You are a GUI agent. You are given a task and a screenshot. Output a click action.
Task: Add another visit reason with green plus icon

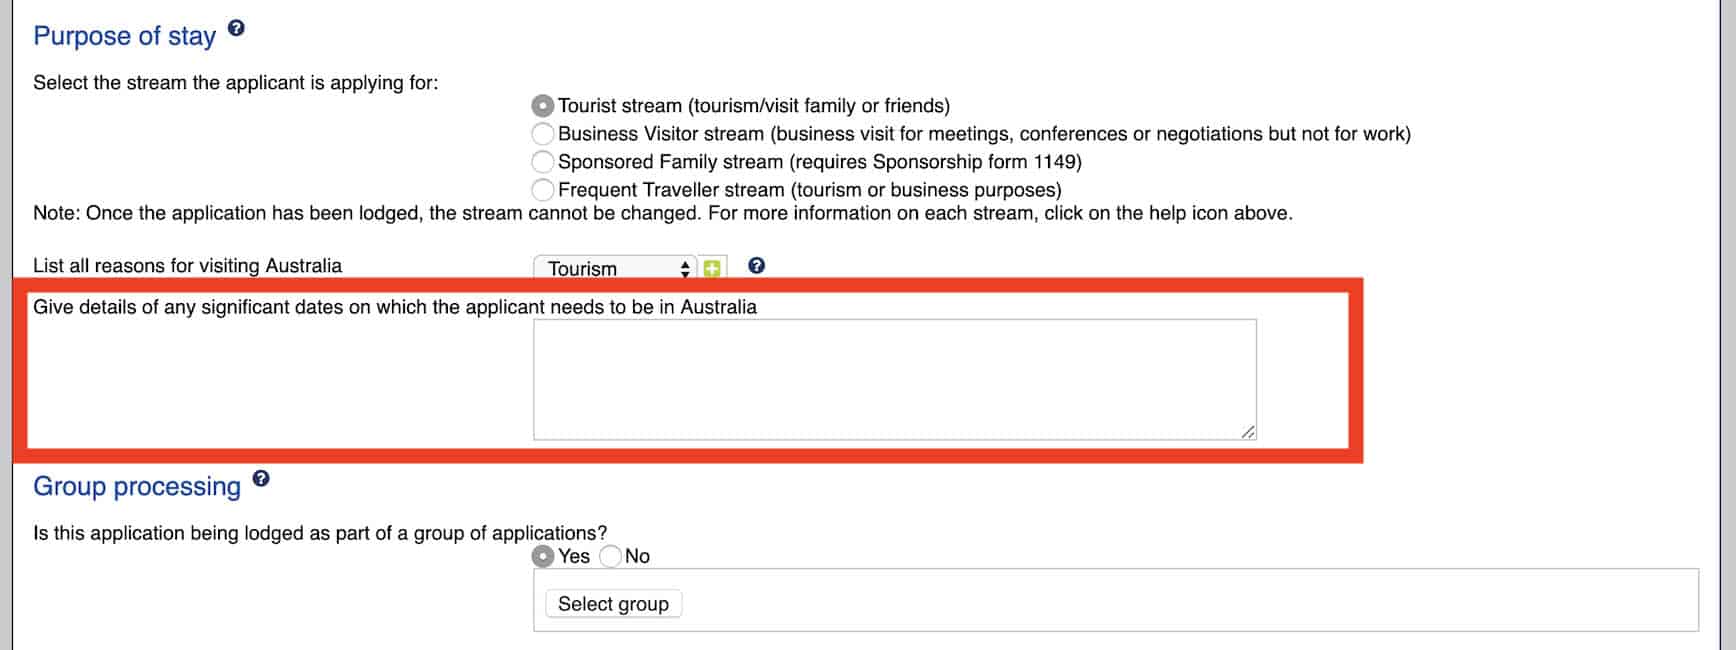click(x=712, y=268)
